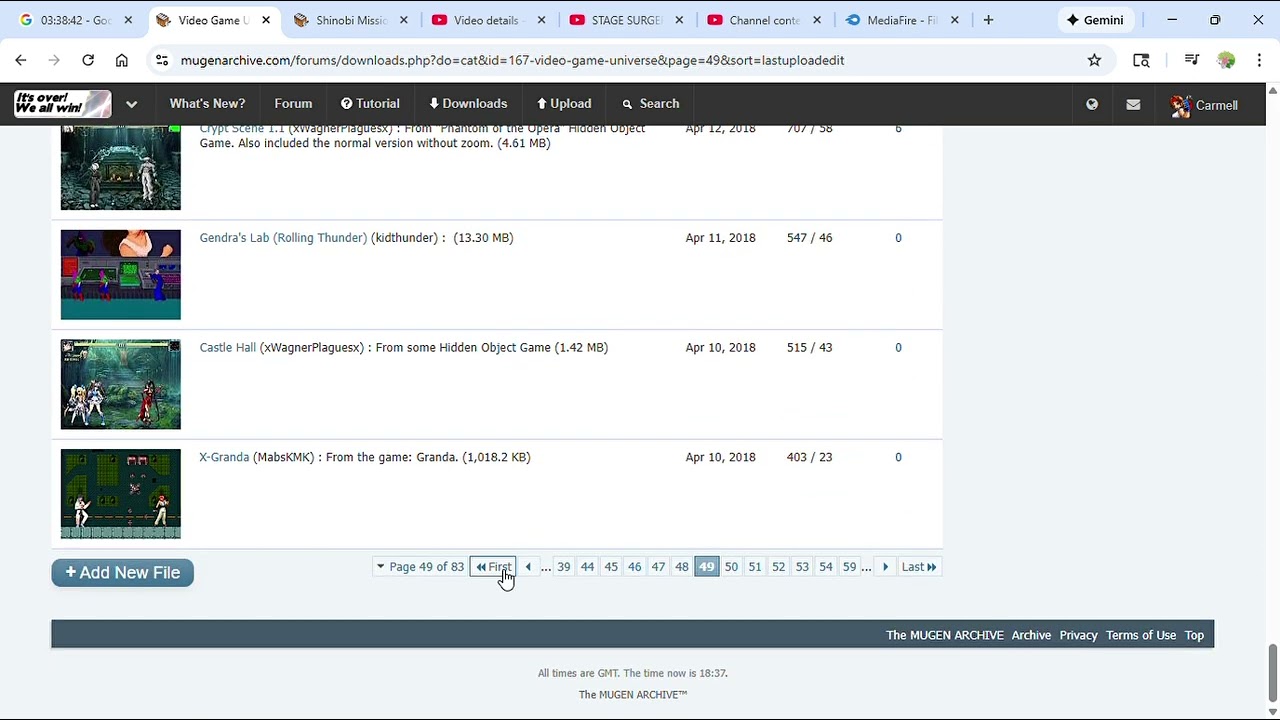The width and height of the screenshot is (1280, 720).
Task: Expand the dropdown arrow beside site logo
Action: [131, 104]
